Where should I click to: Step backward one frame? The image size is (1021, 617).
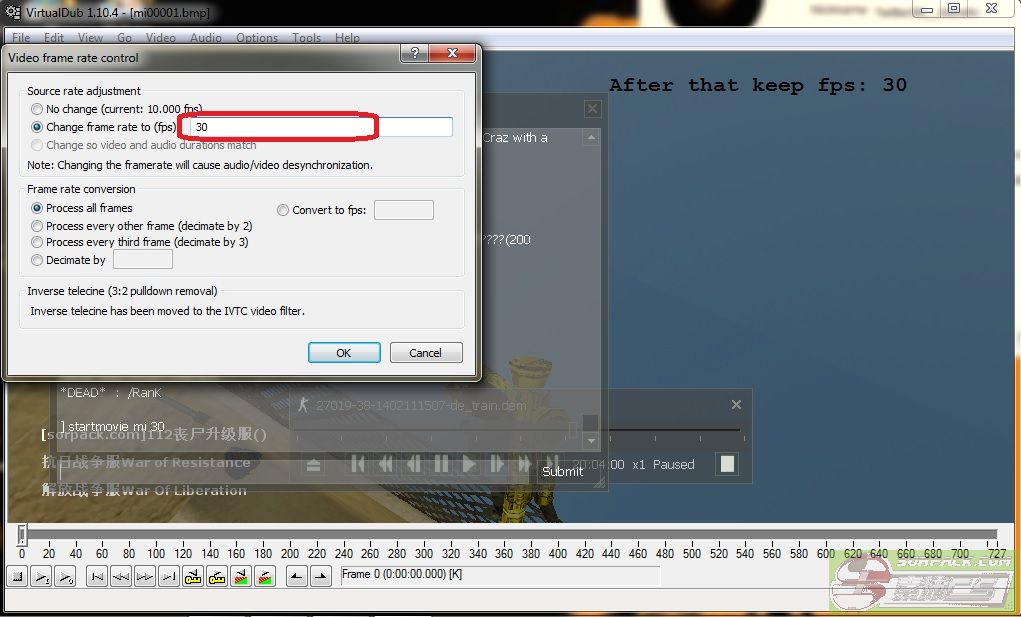[121, 576]
